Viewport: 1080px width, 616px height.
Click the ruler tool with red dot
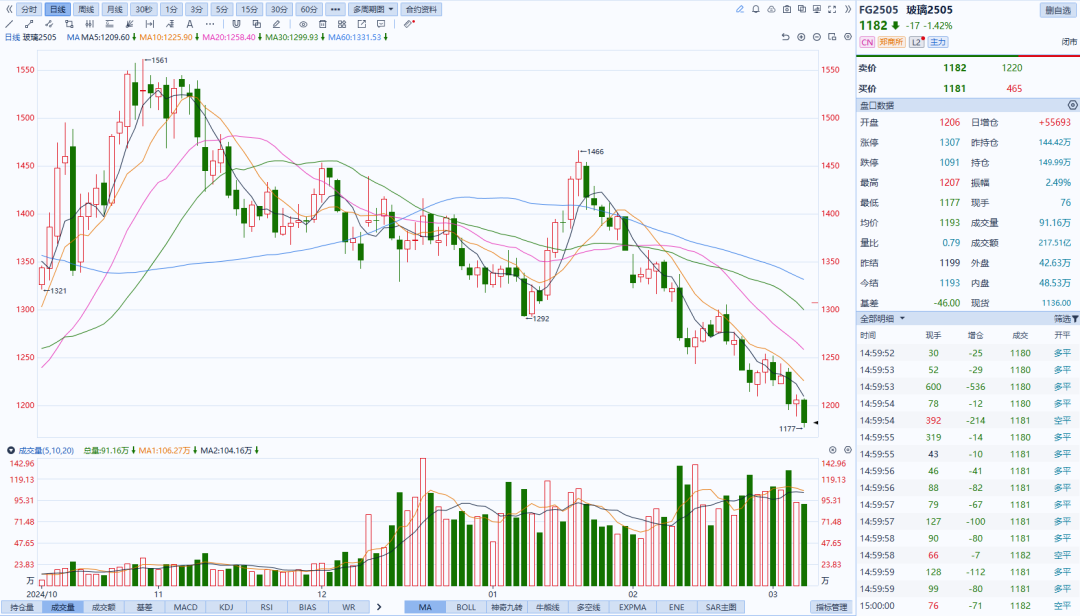(408, 24)
